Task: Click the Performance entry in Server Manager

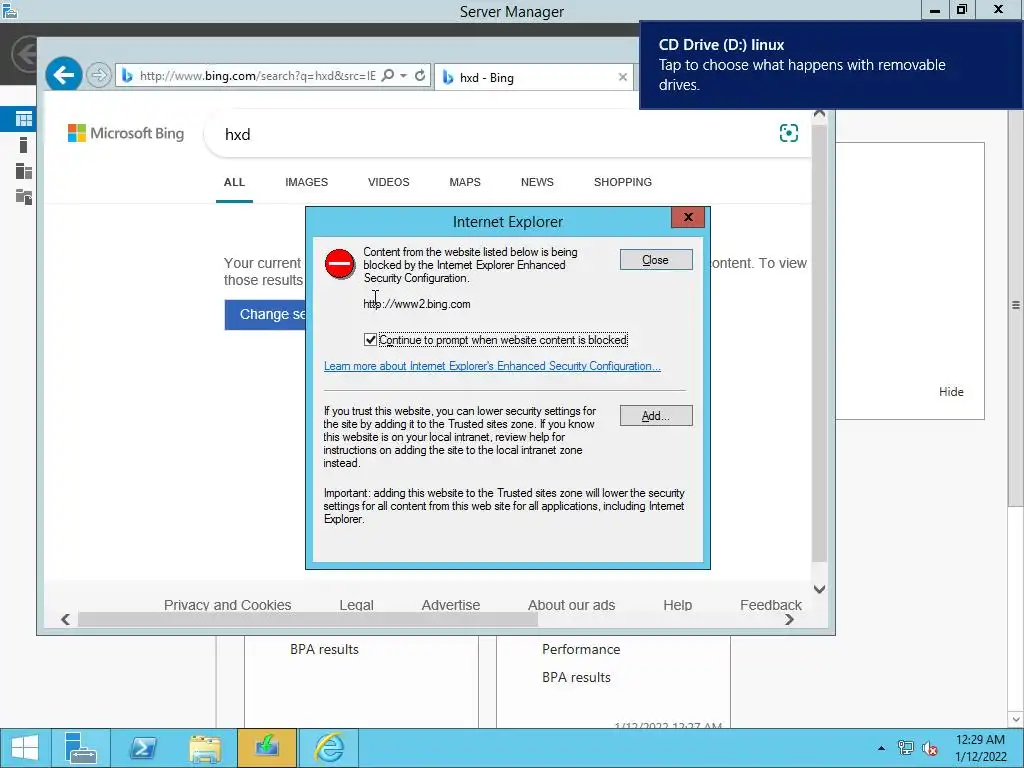Action: [x=581, y=650]
